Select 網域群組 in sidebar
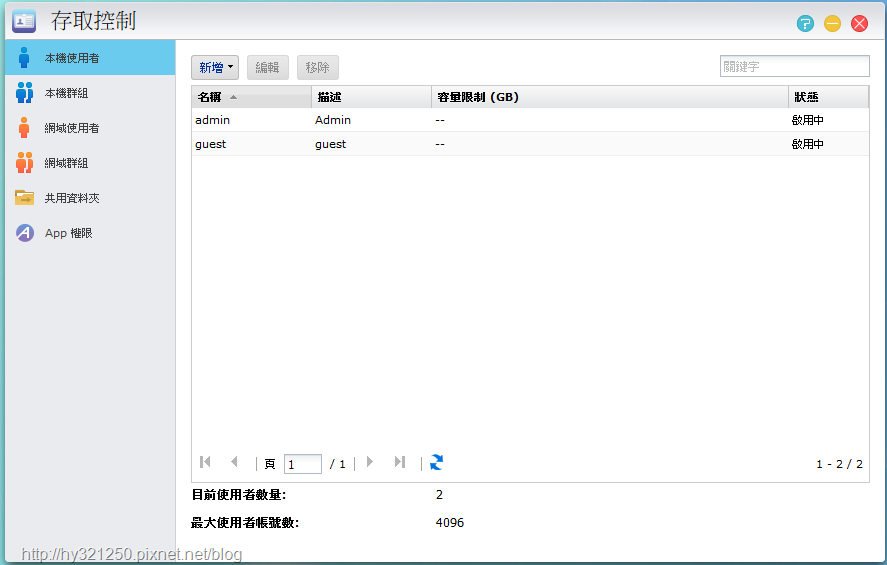Screen dimensions: 887x565 click(x=91, y=163)
